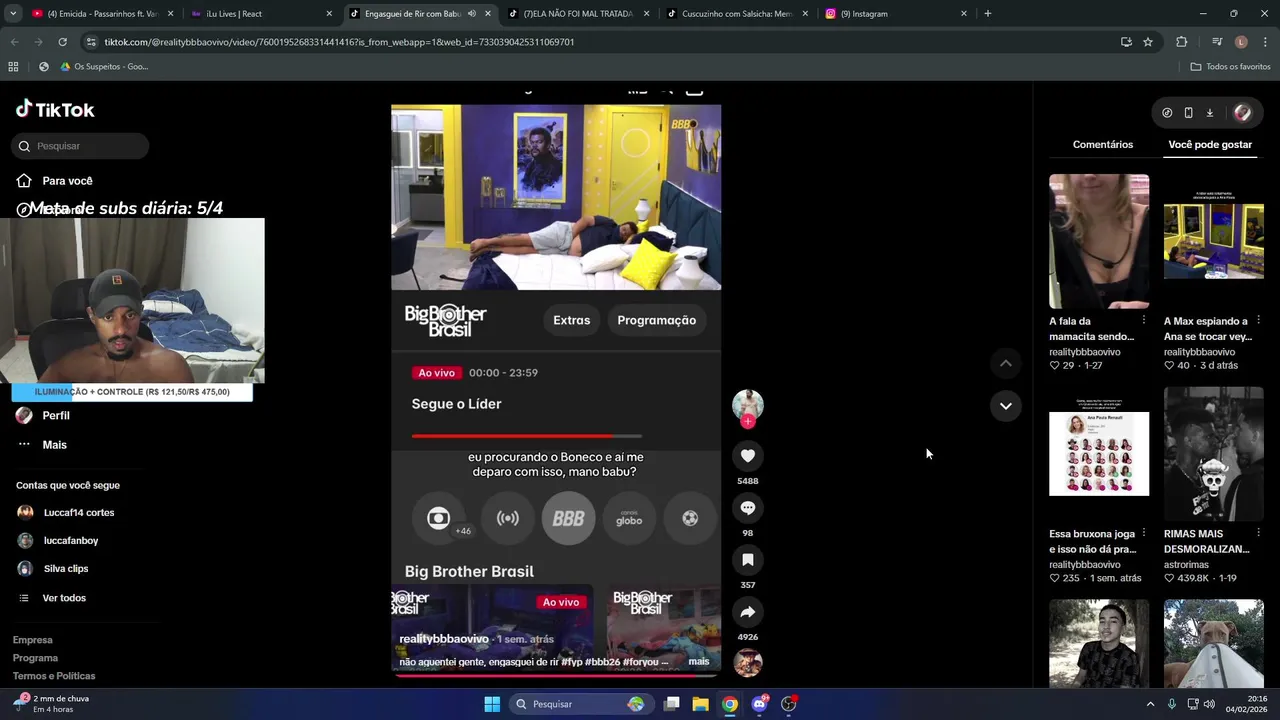
Task: Open the Programa footer link
Action: 35,658
